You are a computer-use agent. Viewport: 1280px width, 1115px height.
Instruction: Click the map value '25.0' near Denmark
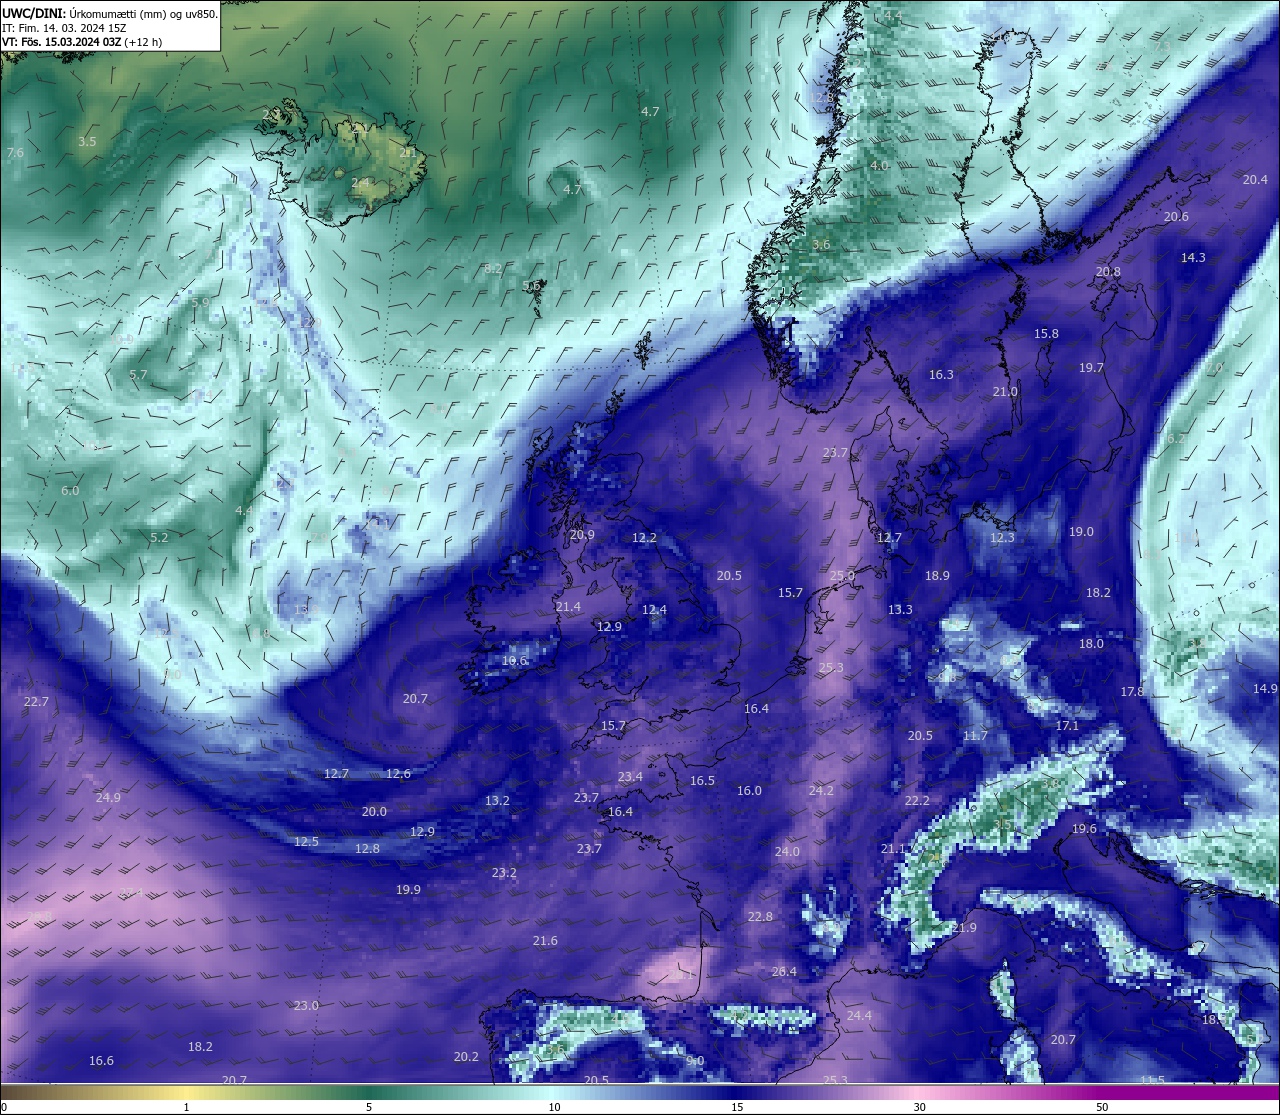pyautogui.click(x=842, y=576)
